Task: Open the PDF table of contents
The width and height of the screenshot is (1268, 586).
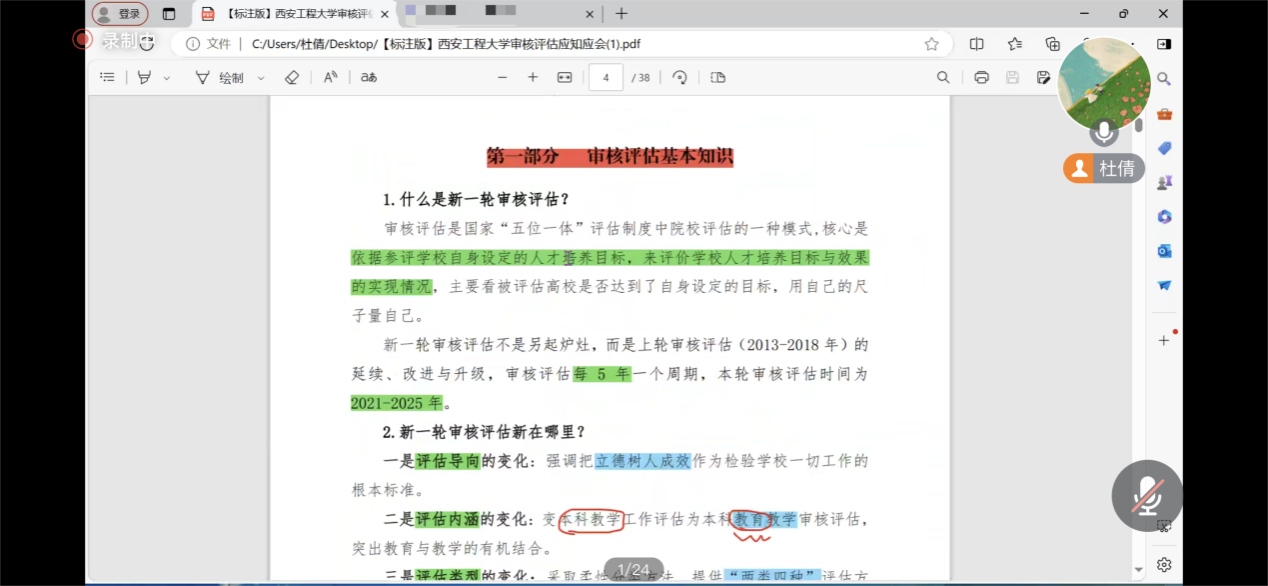Action: [x=108, y=78]
